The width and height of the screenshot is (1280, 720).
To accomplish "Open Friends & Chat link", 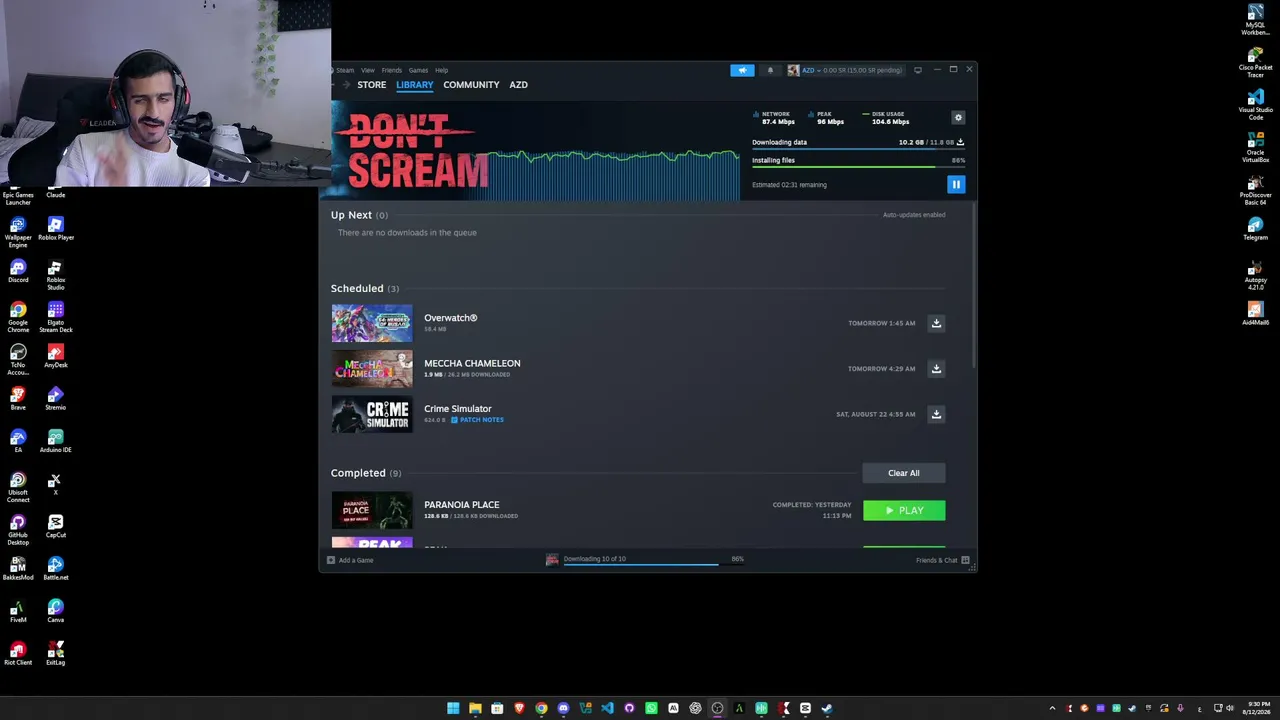I will point(936,560).
